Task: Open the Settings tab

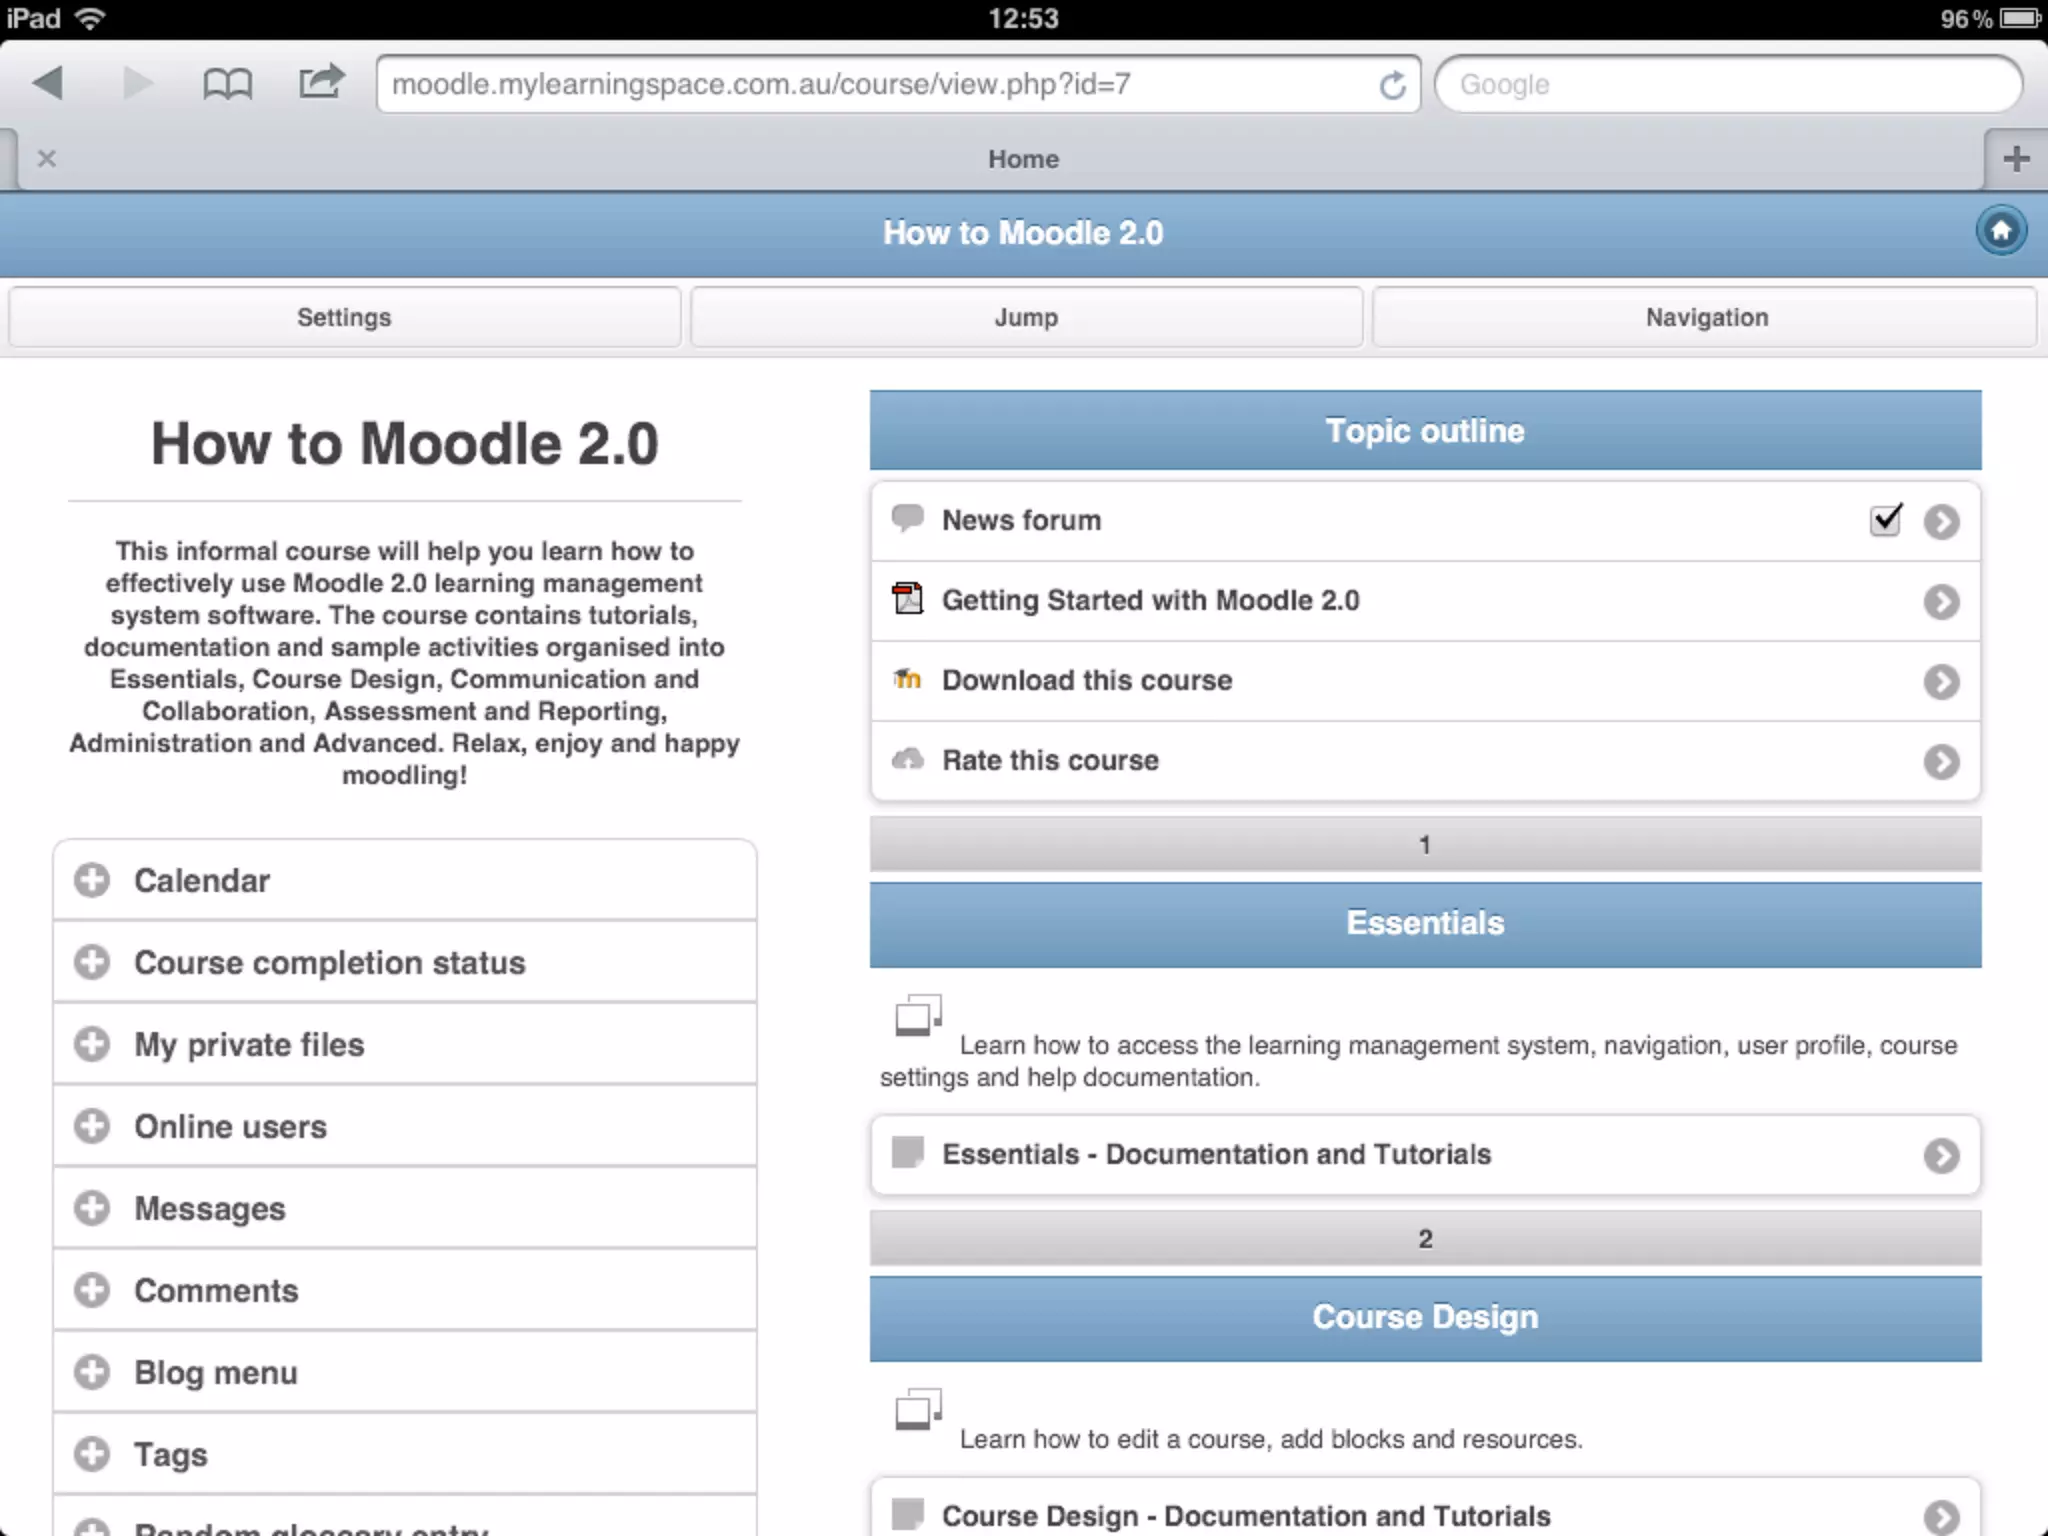Action: point(344,317)
